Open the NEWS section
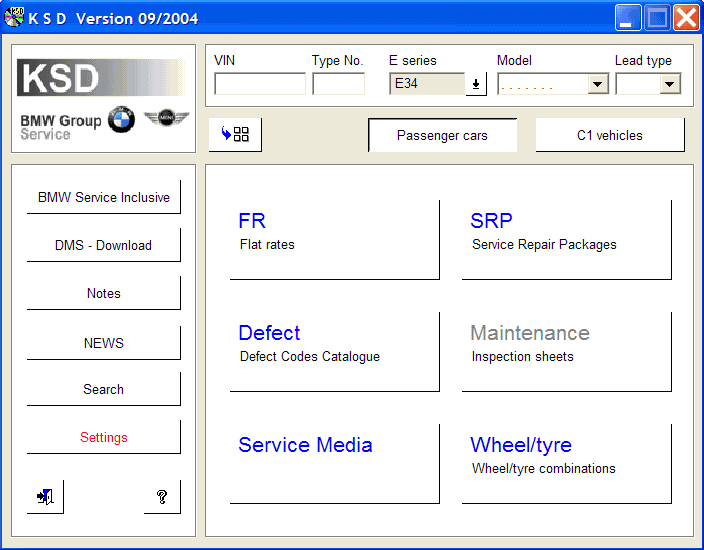The height and width of the screenshot is (550, 704). 104,343
